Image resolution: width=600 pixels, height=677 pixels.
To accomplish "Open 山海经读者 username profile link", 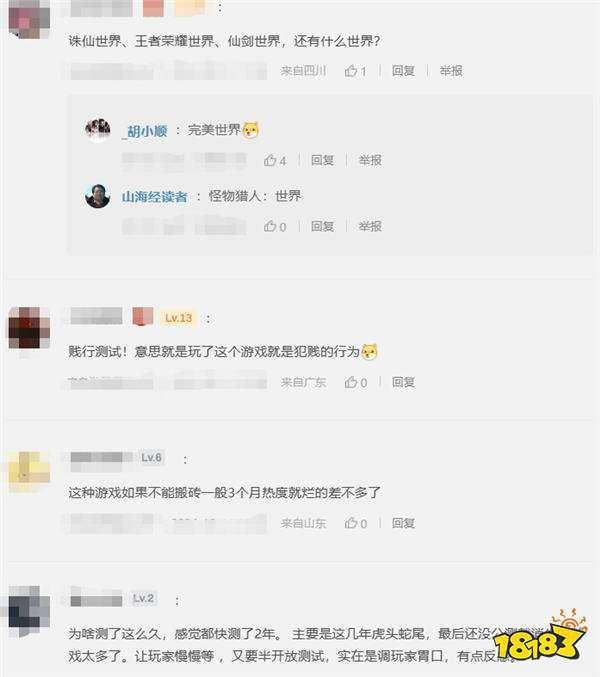I will (155, 197).
